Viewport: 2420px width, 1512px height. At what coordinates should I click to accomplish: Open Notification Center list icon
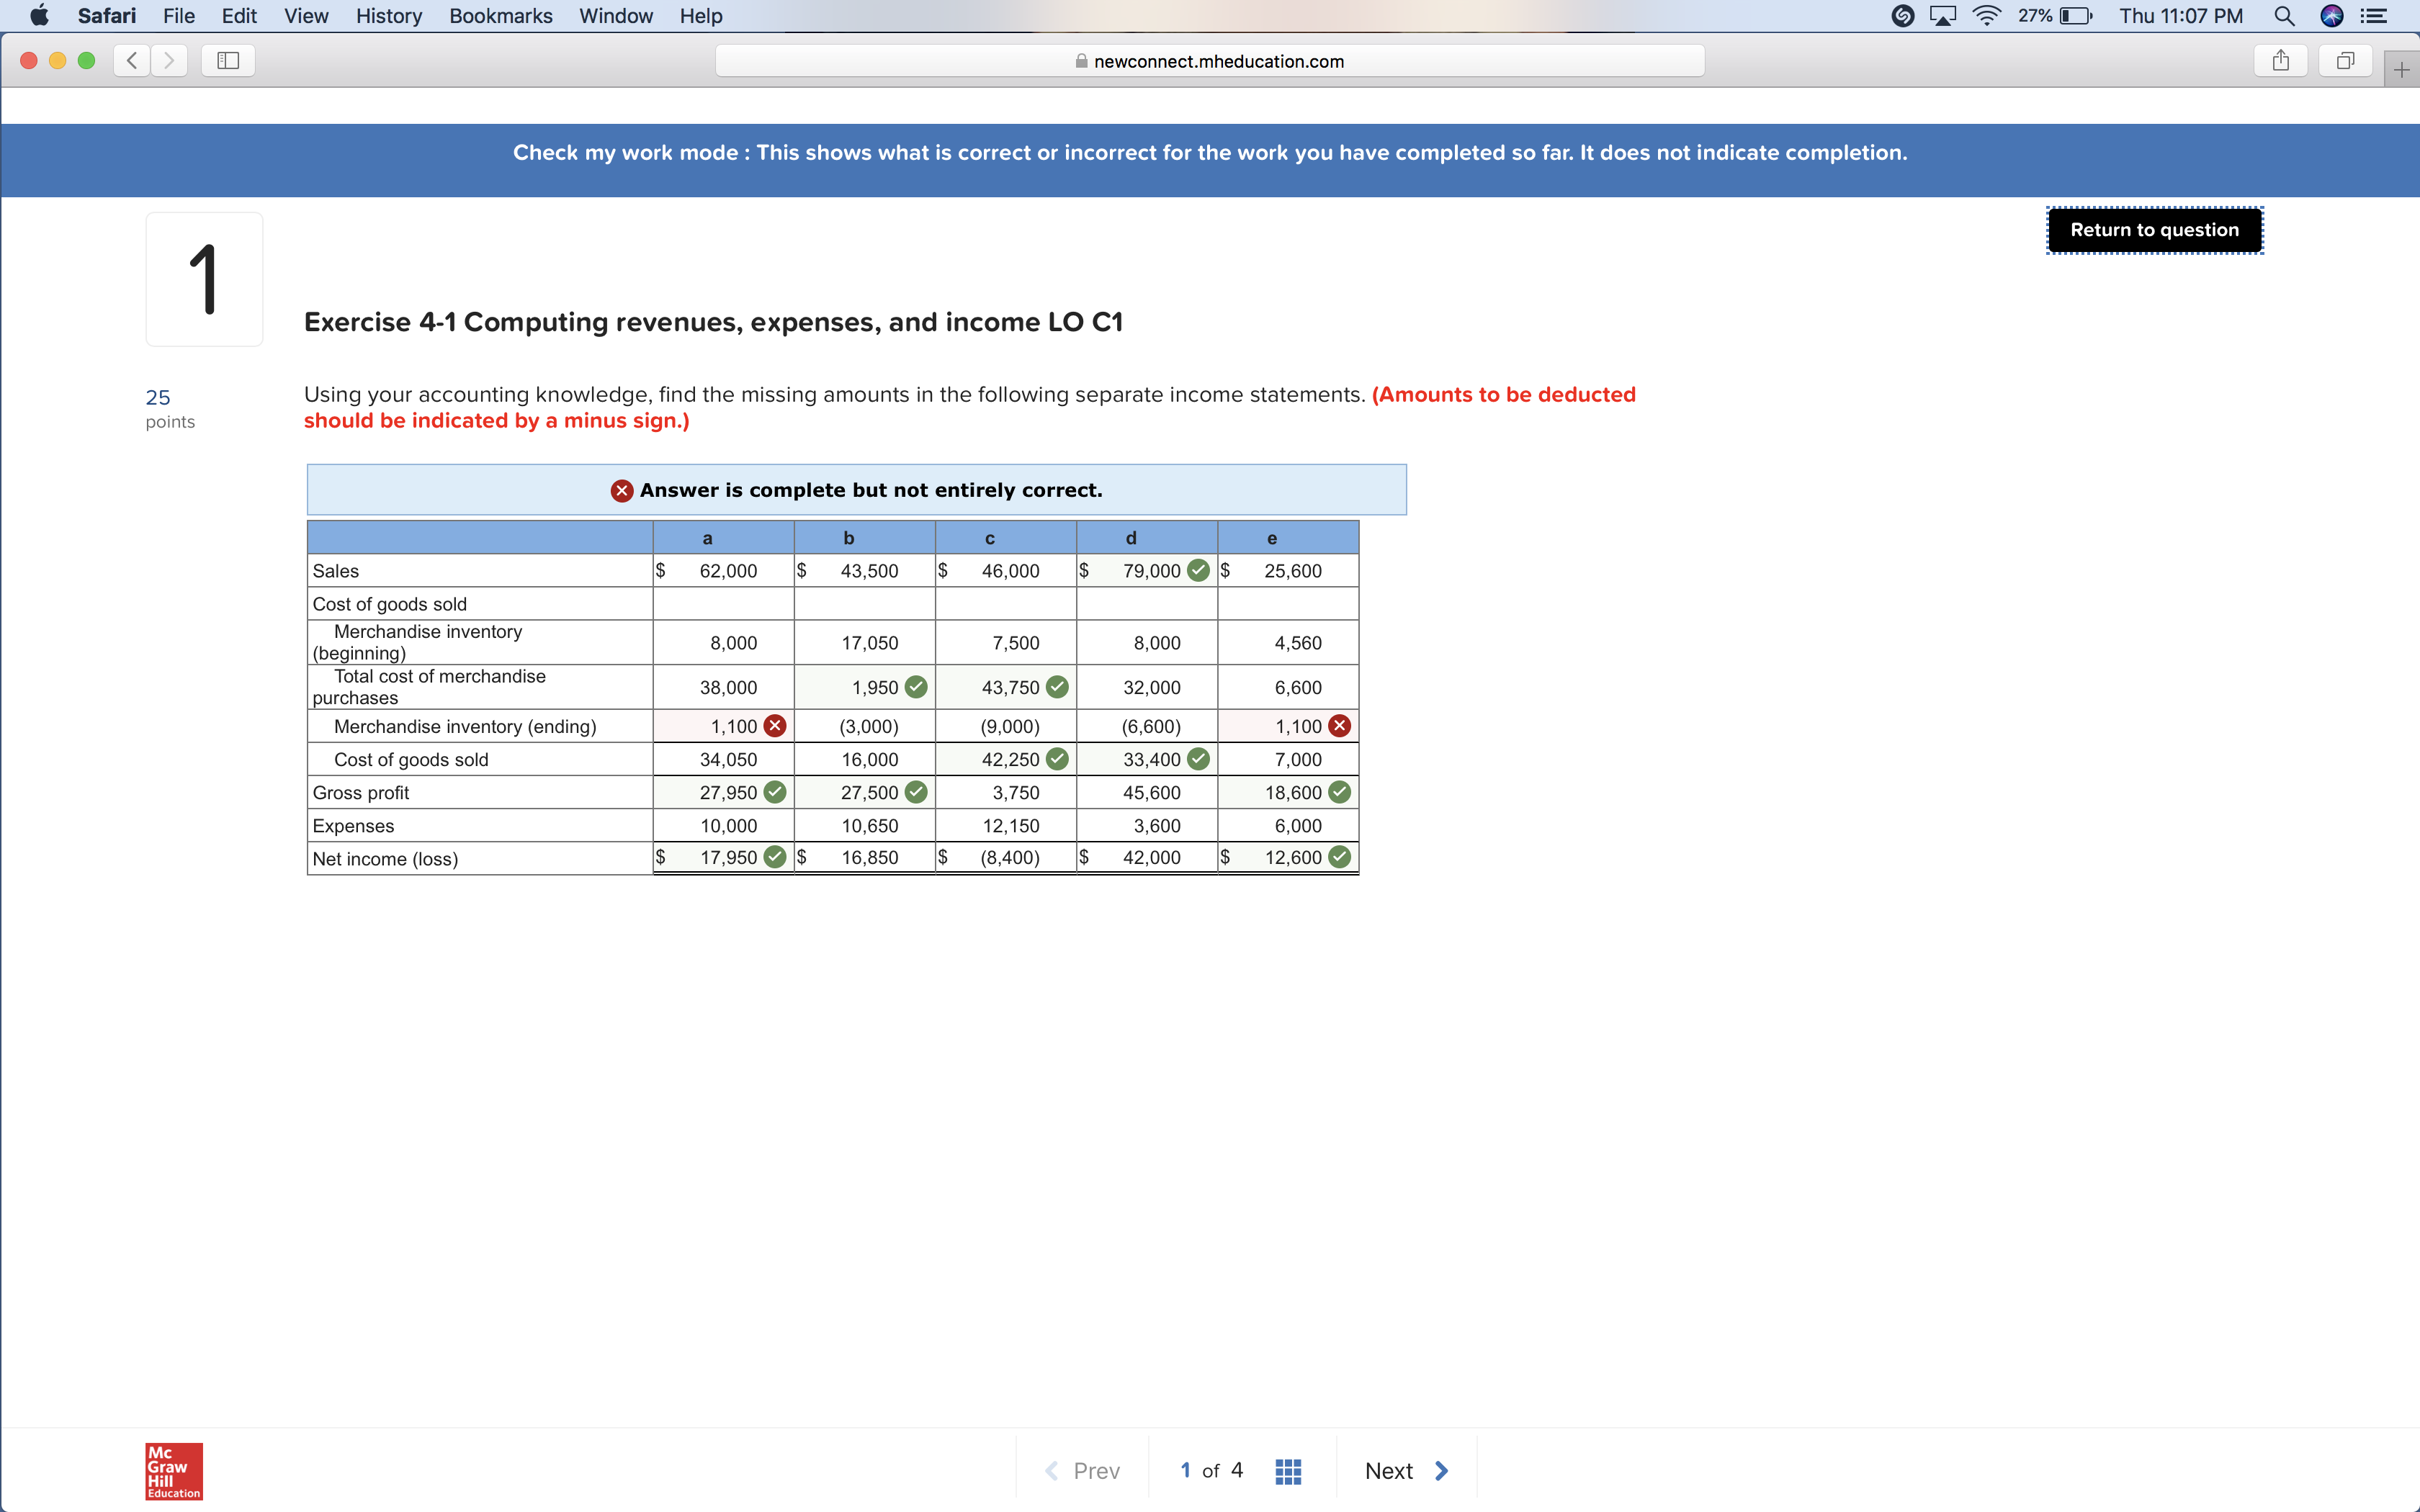pyautogui.click(x=2374, y=16)
